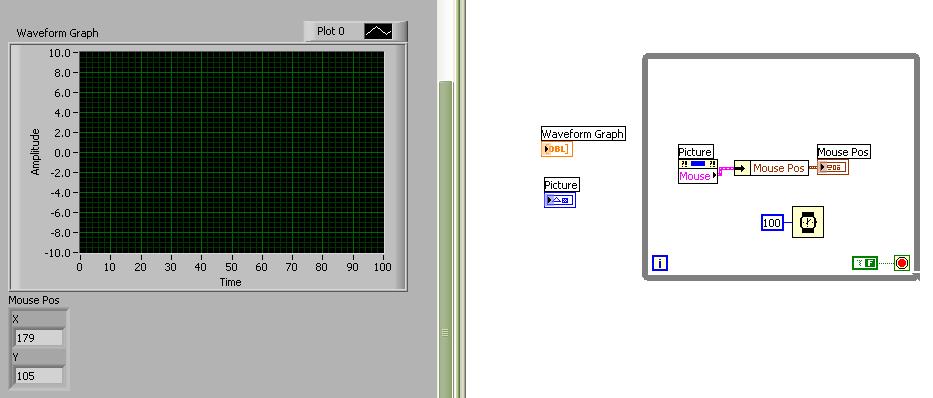
Task: Click the Picture property node header
Action: (x=698, y=164)
